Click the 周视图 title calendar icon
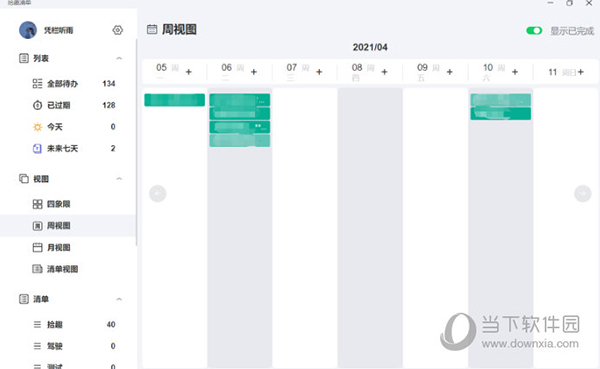Viewport: 600px width, 369px height. [x=152, y=29]
